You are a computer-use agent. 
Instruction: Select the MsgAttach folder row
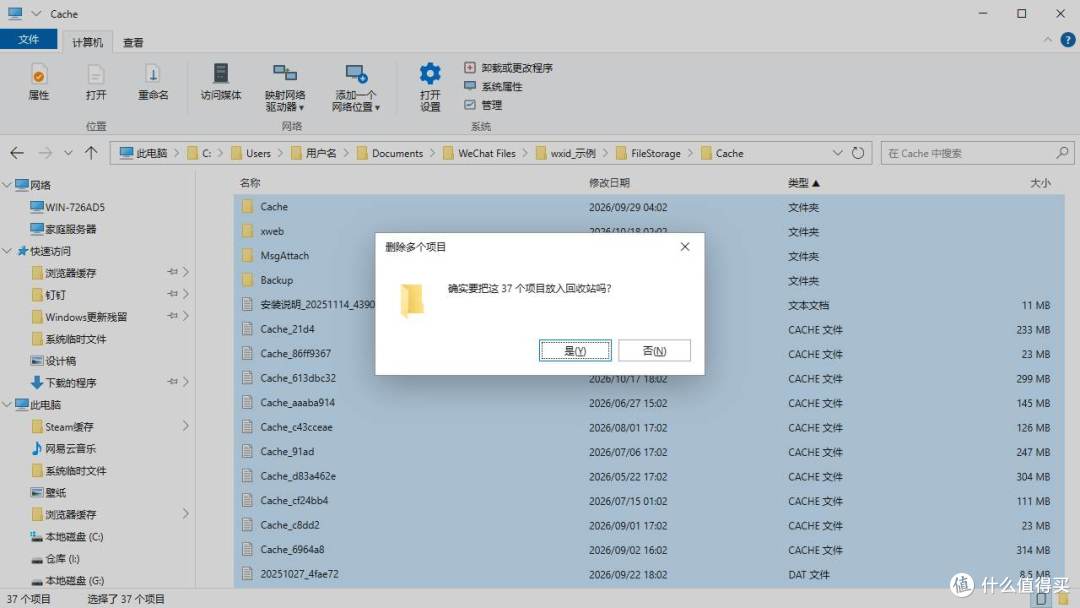click(x=649, y=255)
